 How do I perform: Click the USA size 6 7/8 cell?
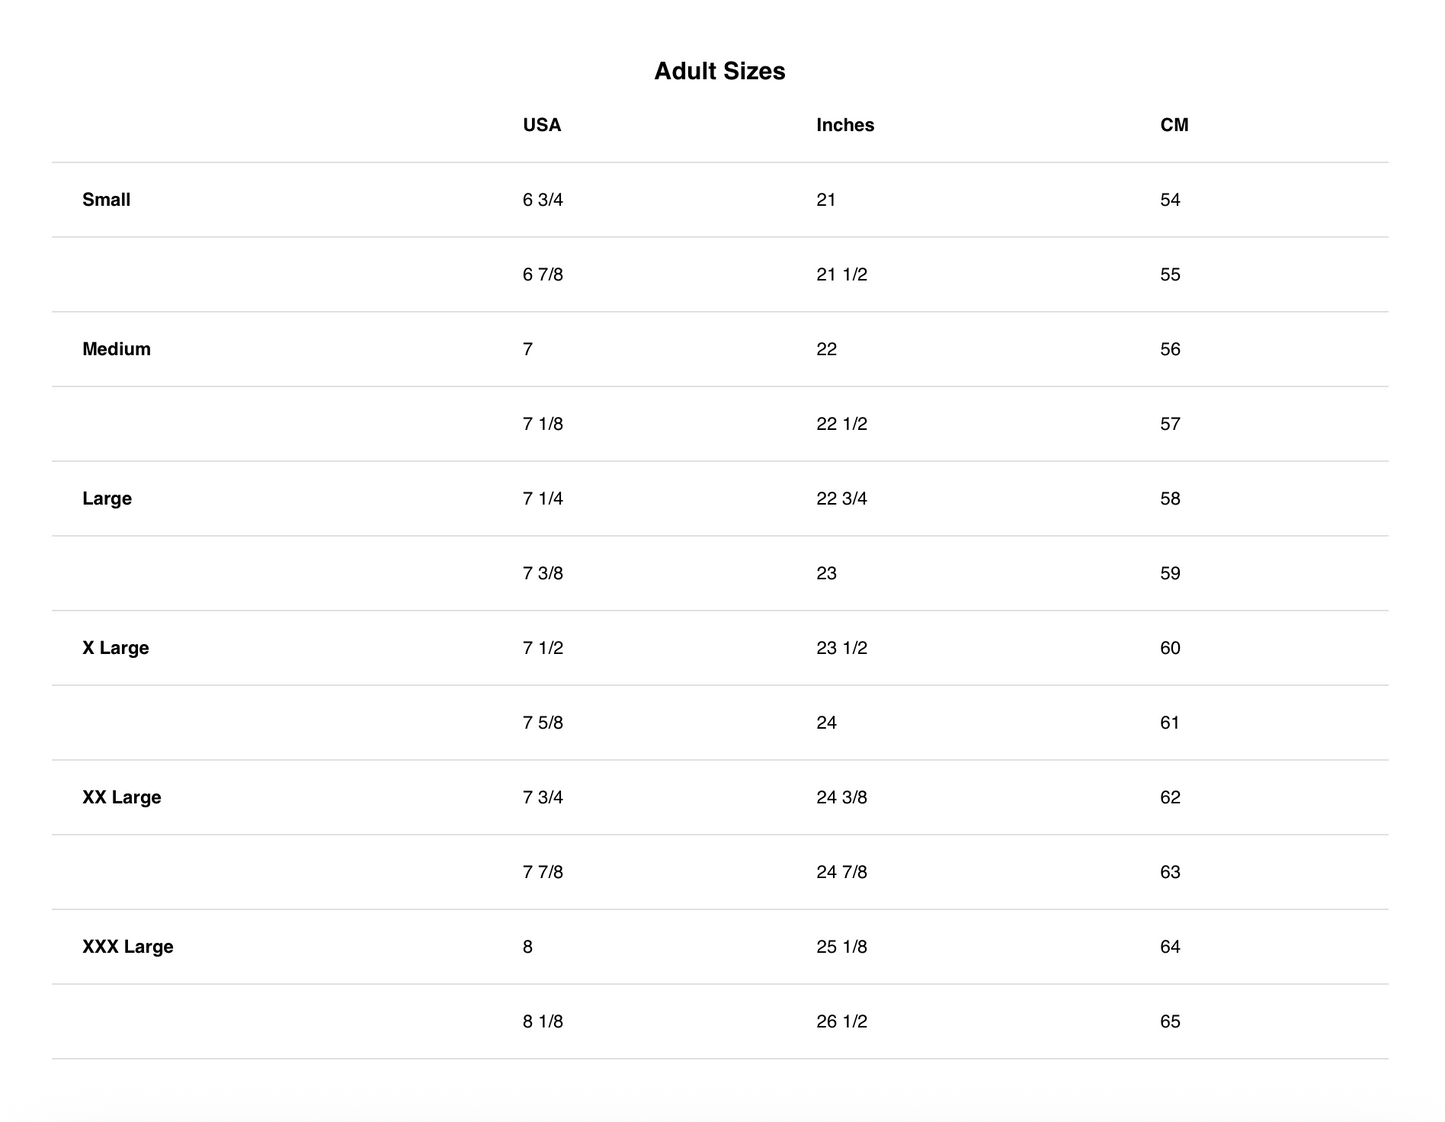tap(542, 275)
